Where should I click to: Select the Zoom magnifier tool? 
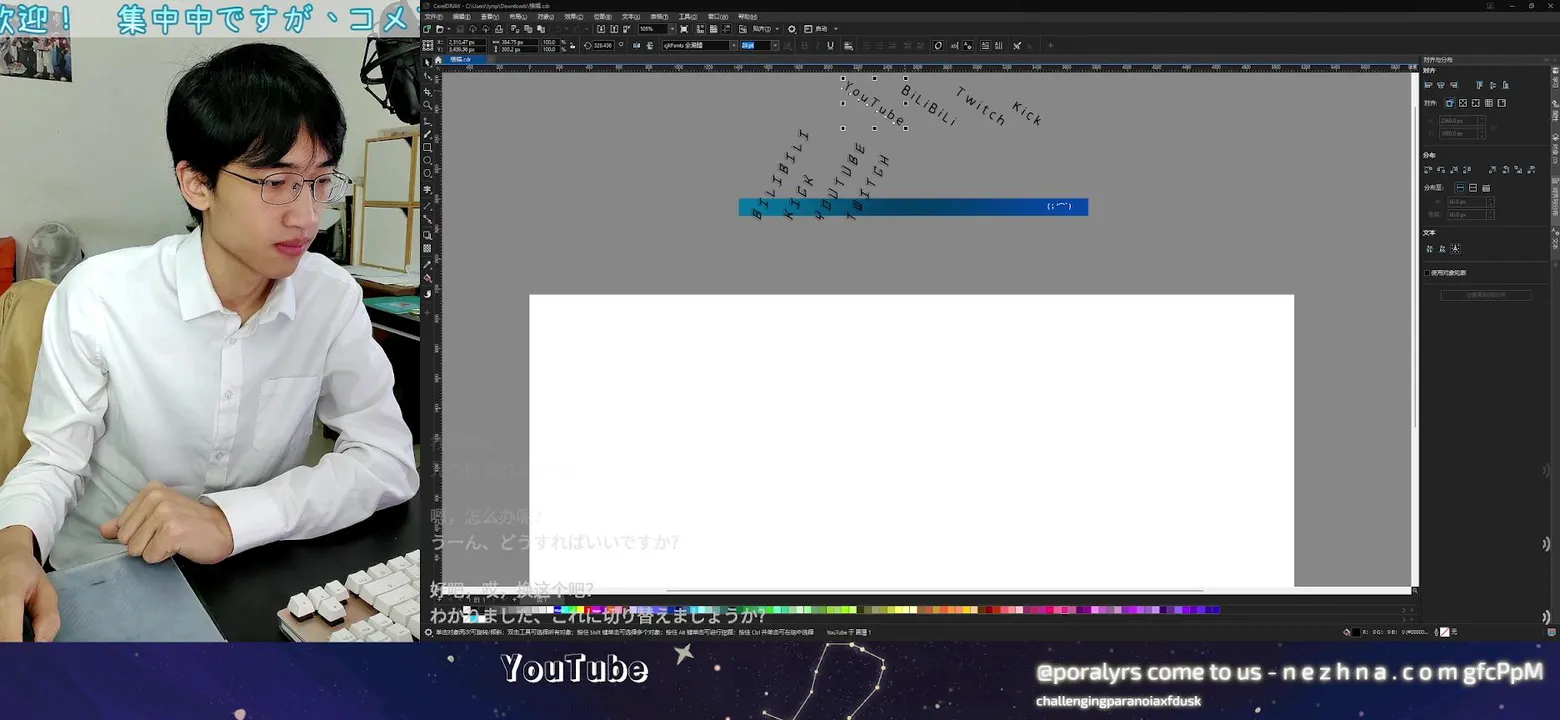pos(428,105)
